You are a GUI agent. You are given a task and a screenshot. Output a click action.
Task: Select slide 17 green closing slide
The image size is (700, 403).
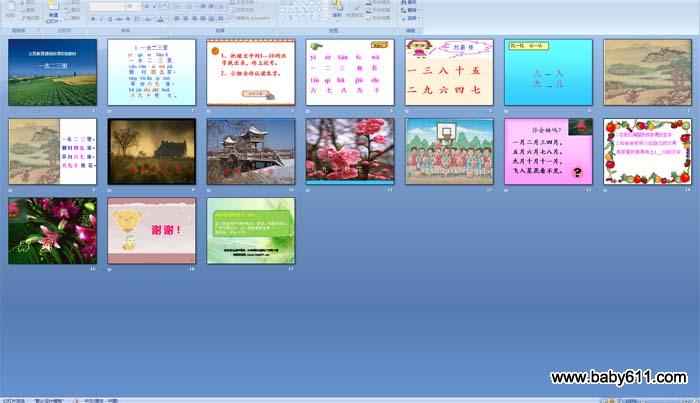click(251, 231)
